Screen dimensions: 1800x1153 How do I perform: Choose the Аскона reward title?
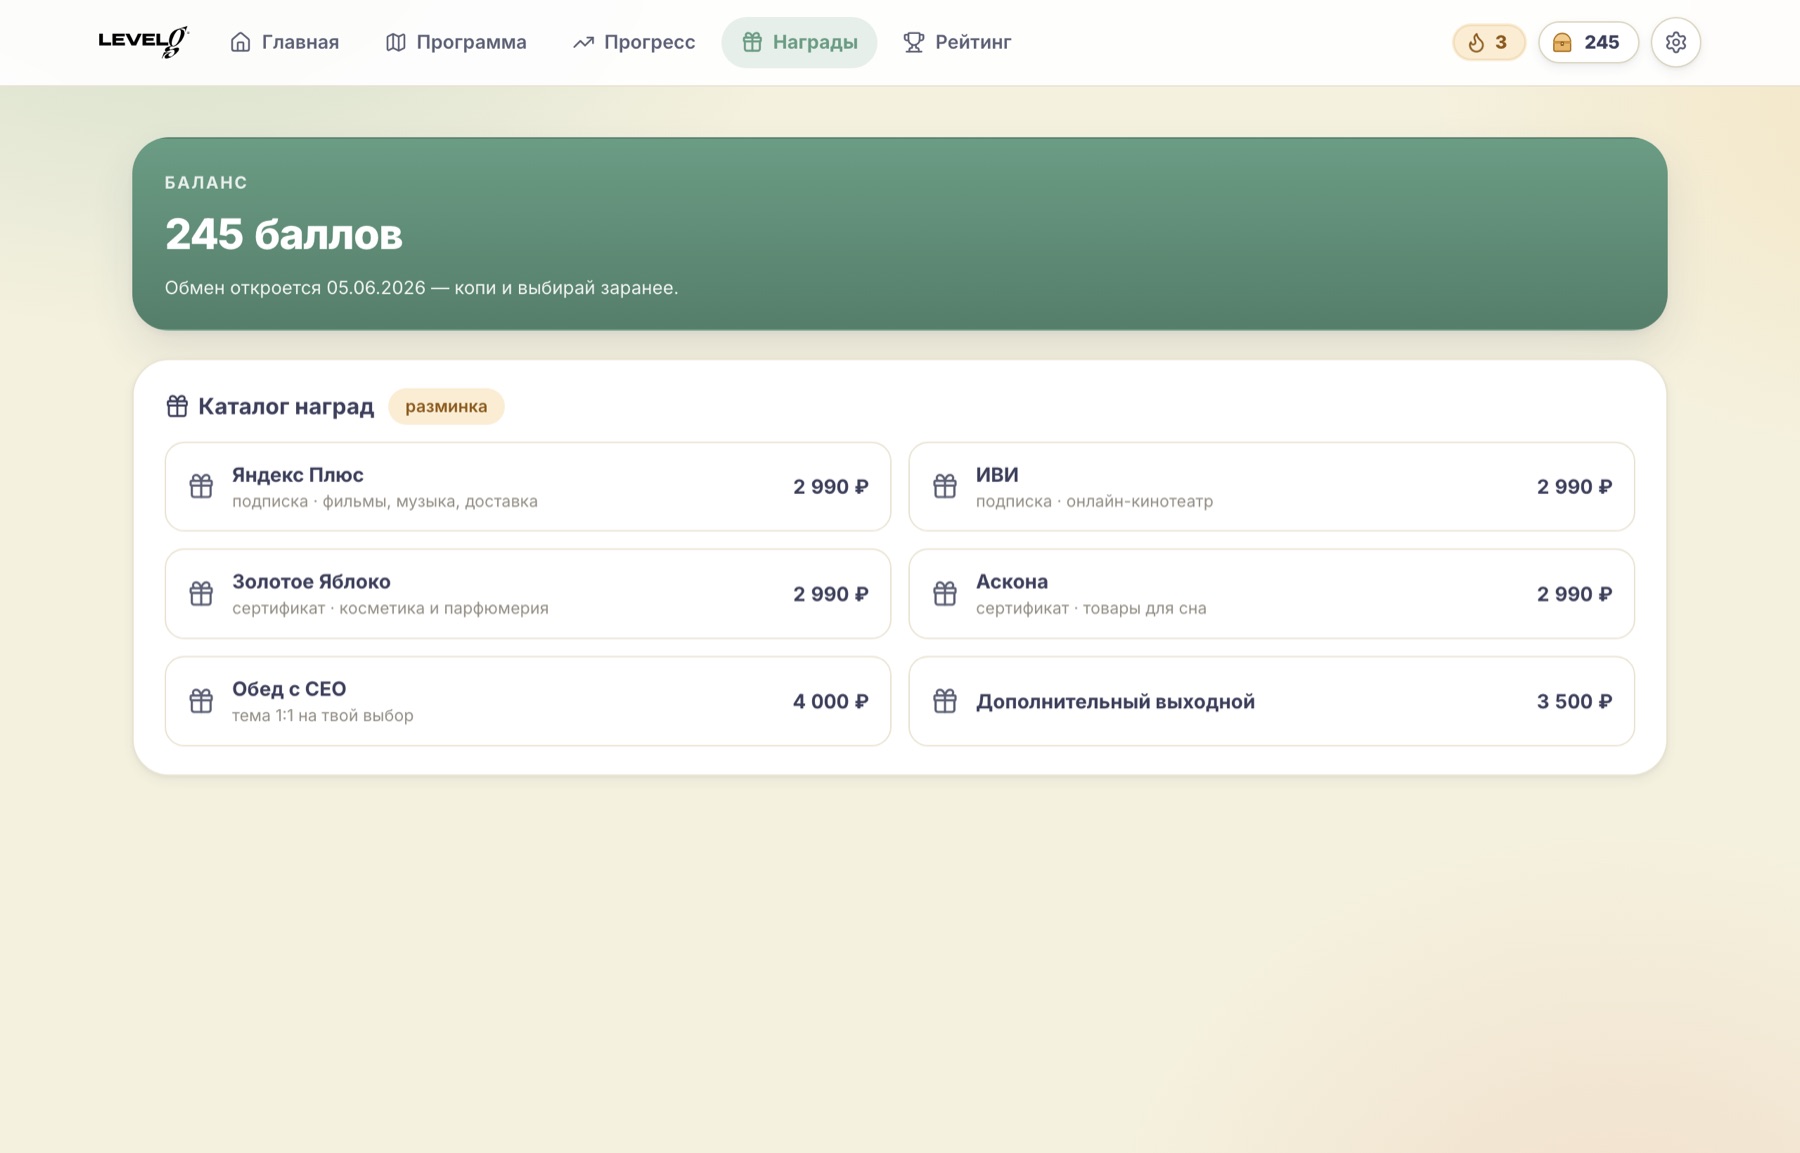pos(1012,582)
